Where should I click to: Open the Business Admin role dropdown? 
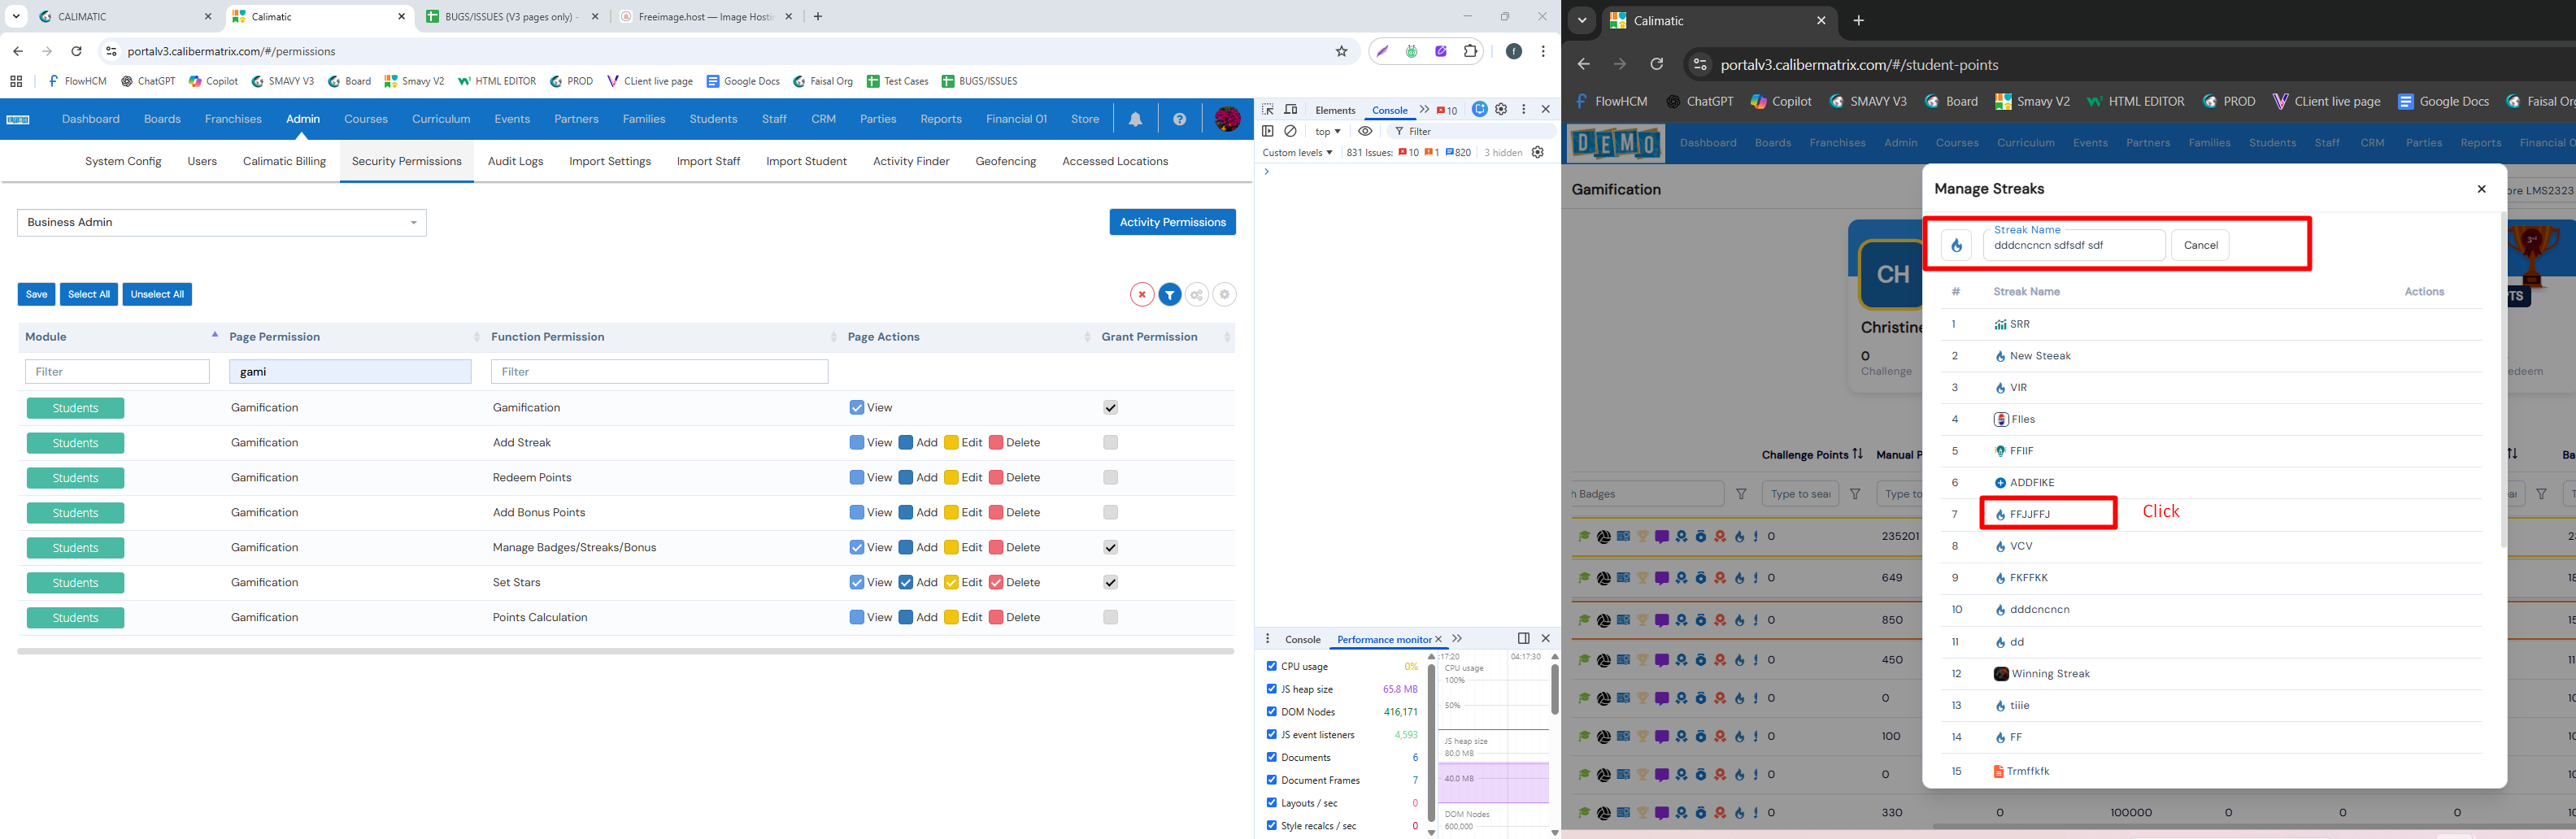[222, 223]
